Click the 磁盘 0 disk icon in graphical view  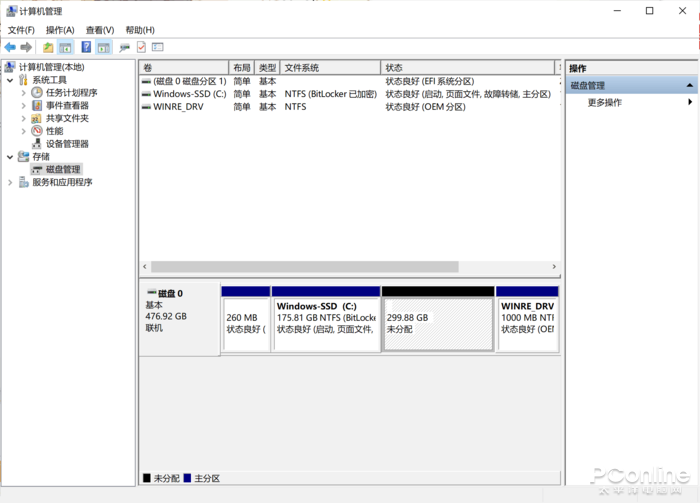point(152,293)
